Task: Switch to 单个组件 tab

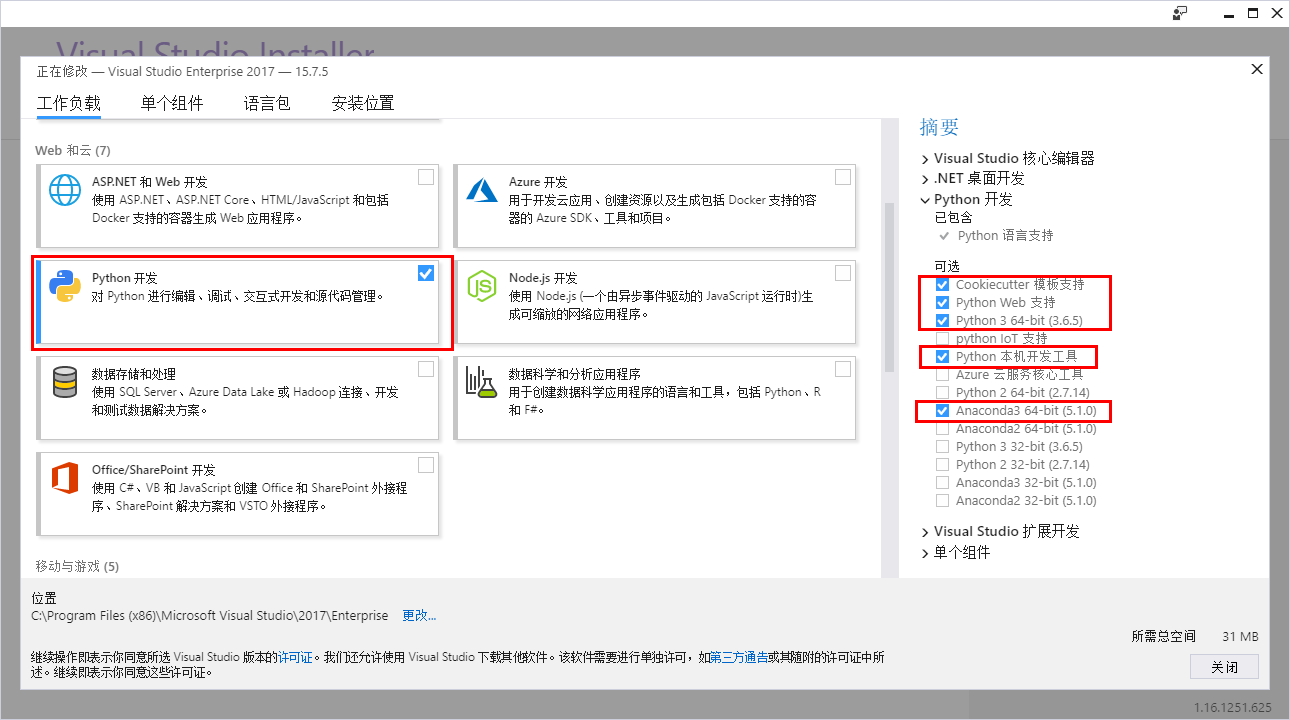Action: [172, 103]
